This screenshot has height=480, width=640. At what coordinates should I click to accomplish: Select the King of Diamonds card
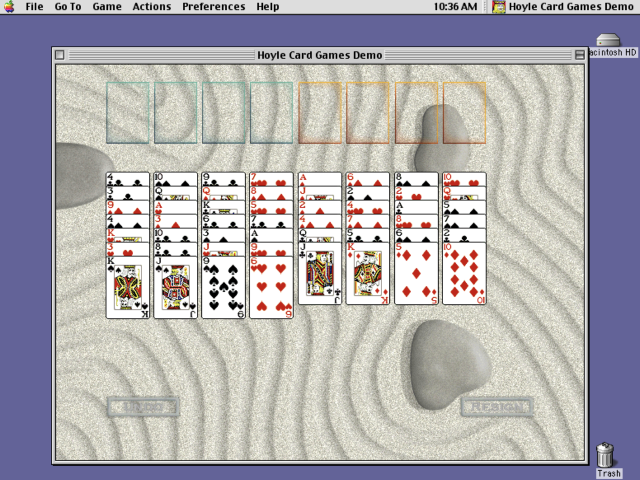click(368, 273)
